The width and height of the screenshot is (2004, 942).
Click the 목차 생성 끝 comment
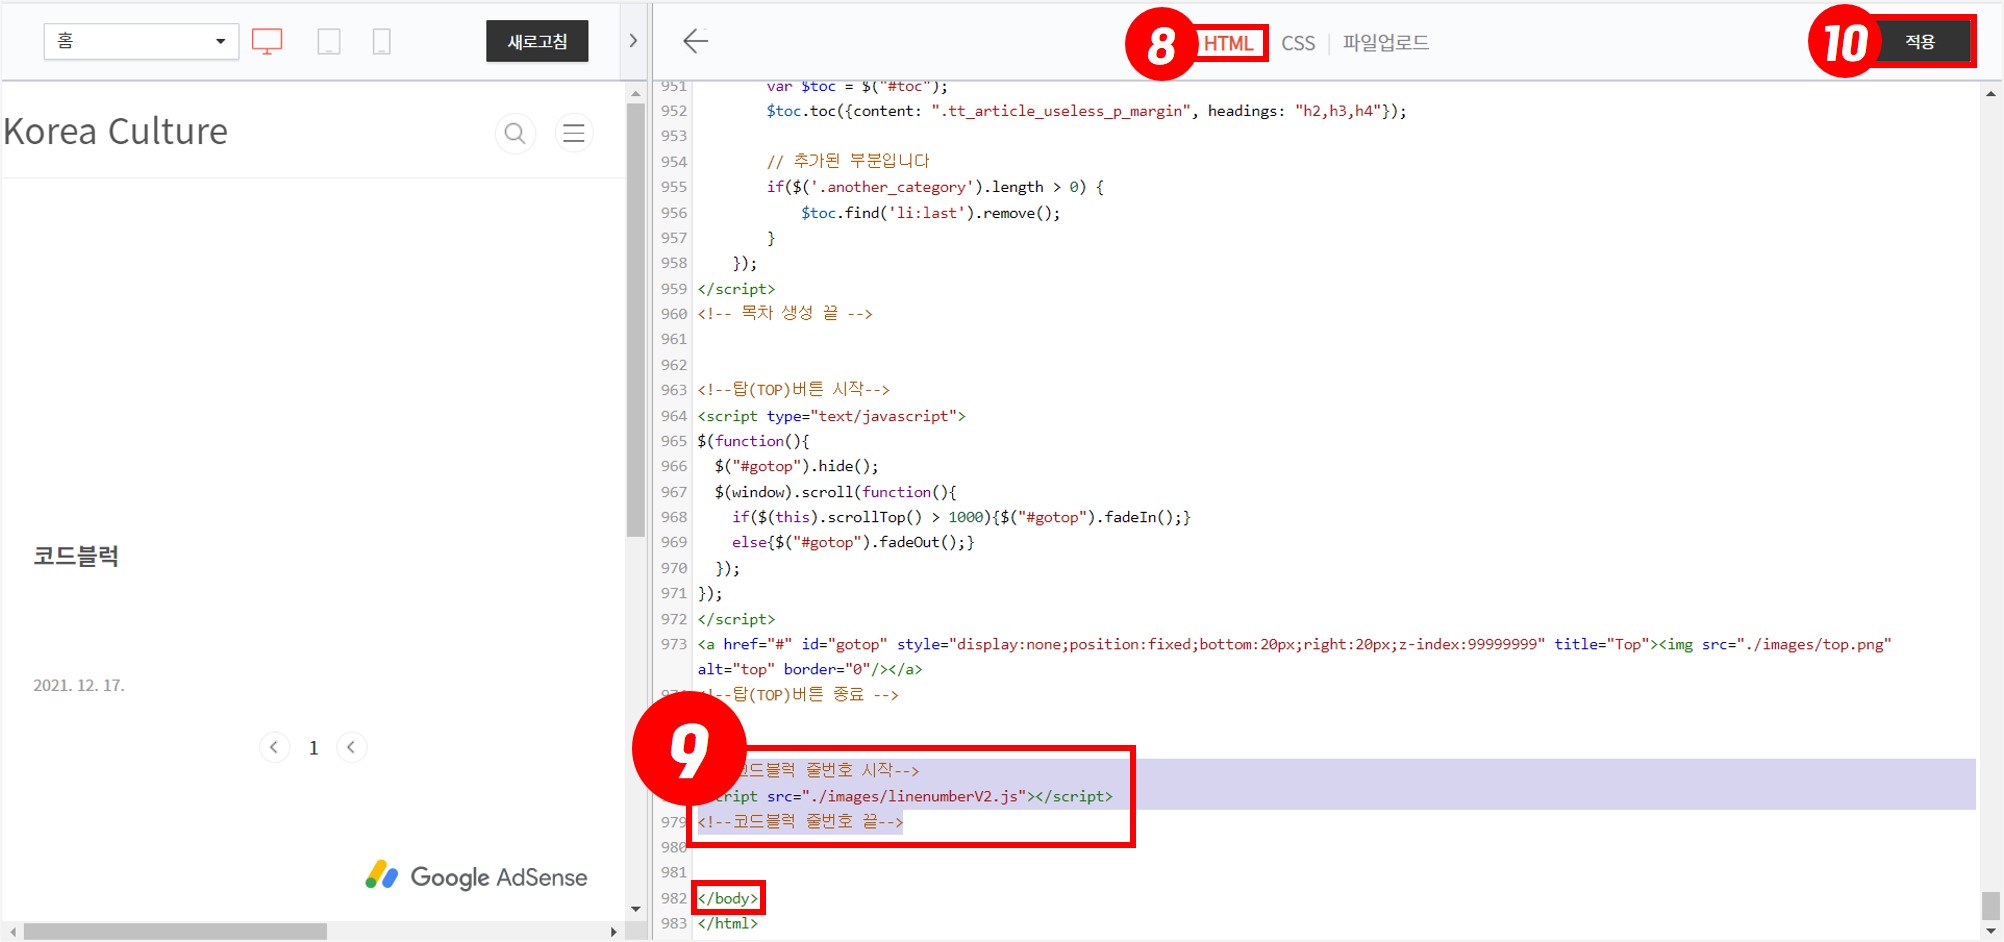[785, 313]
